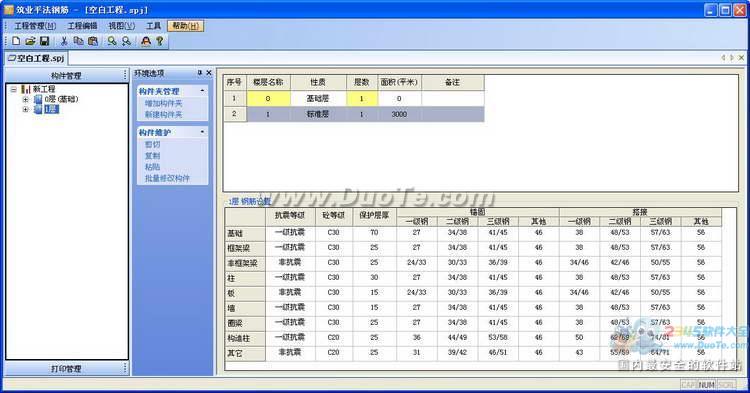Open 构件管理 panel options grip

point(125,75)
